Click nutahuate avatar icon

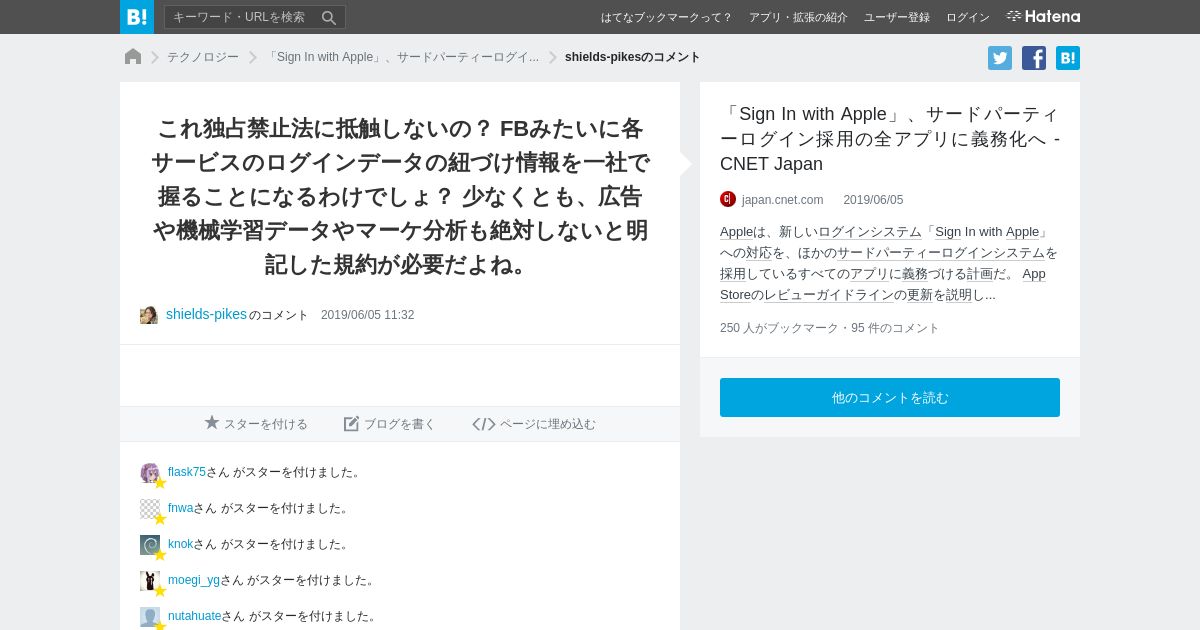[150, 617]
